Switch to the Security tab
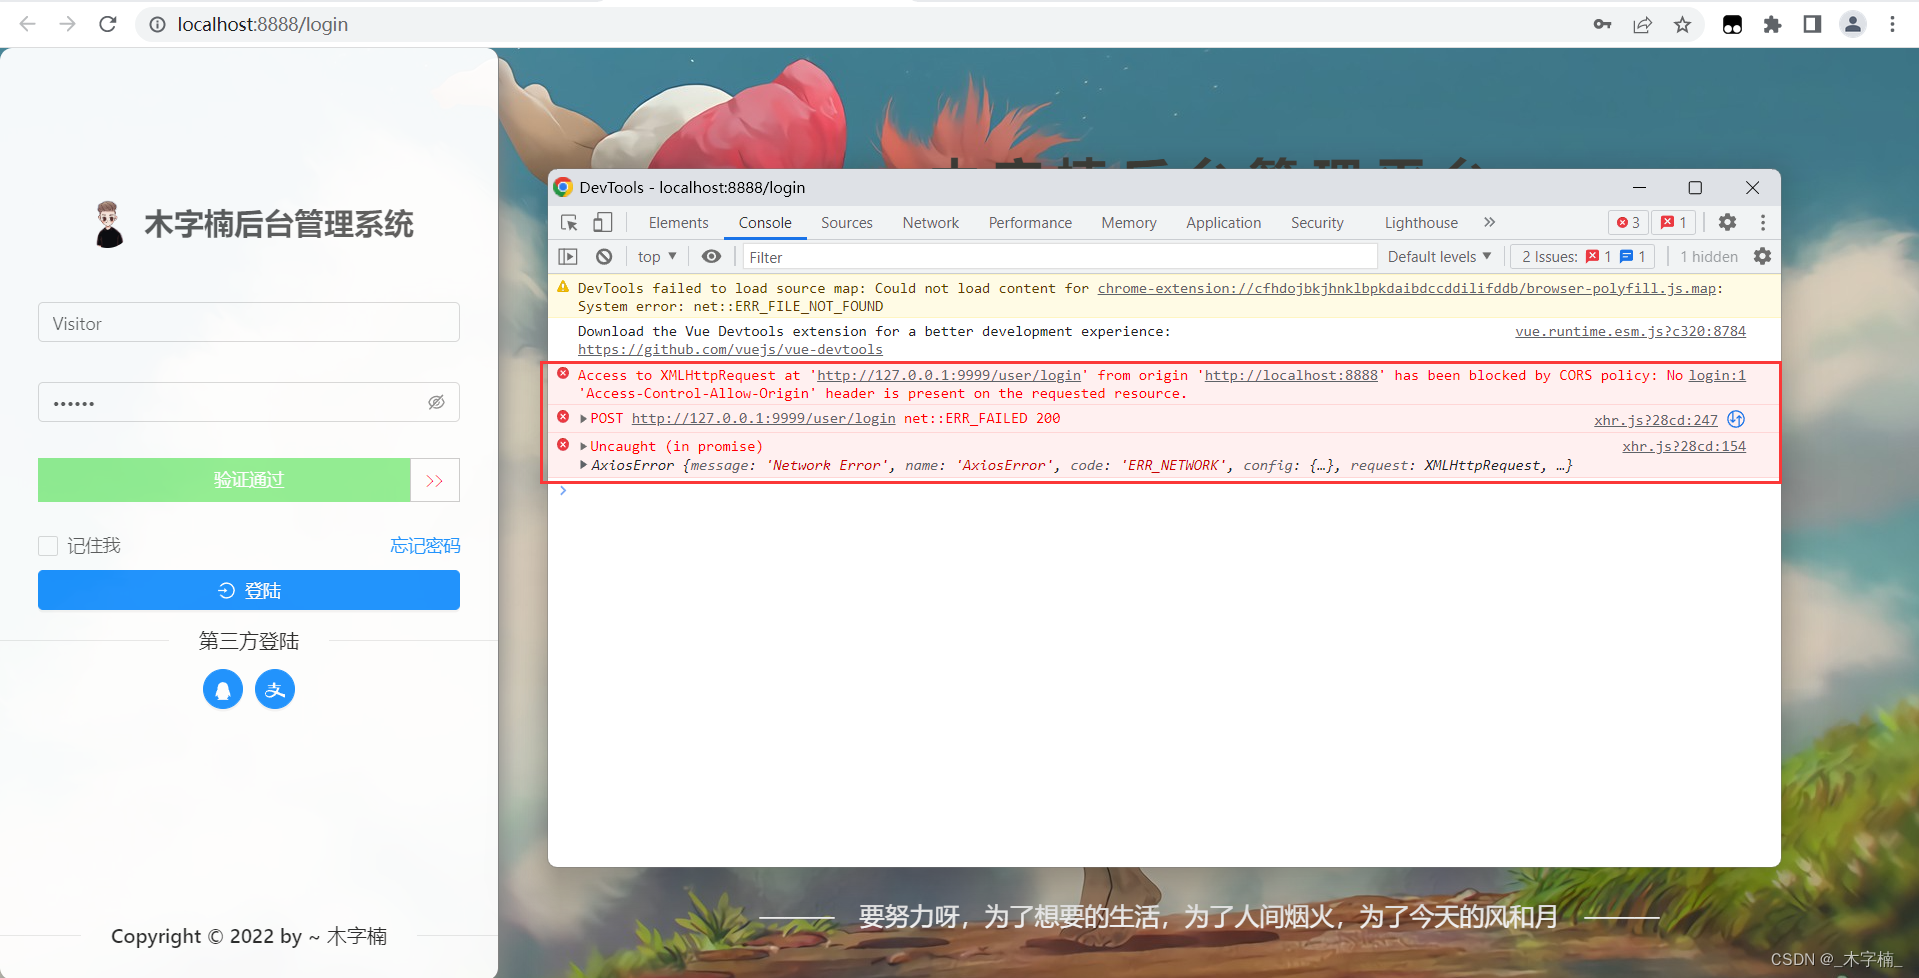 click(1317, 222)
